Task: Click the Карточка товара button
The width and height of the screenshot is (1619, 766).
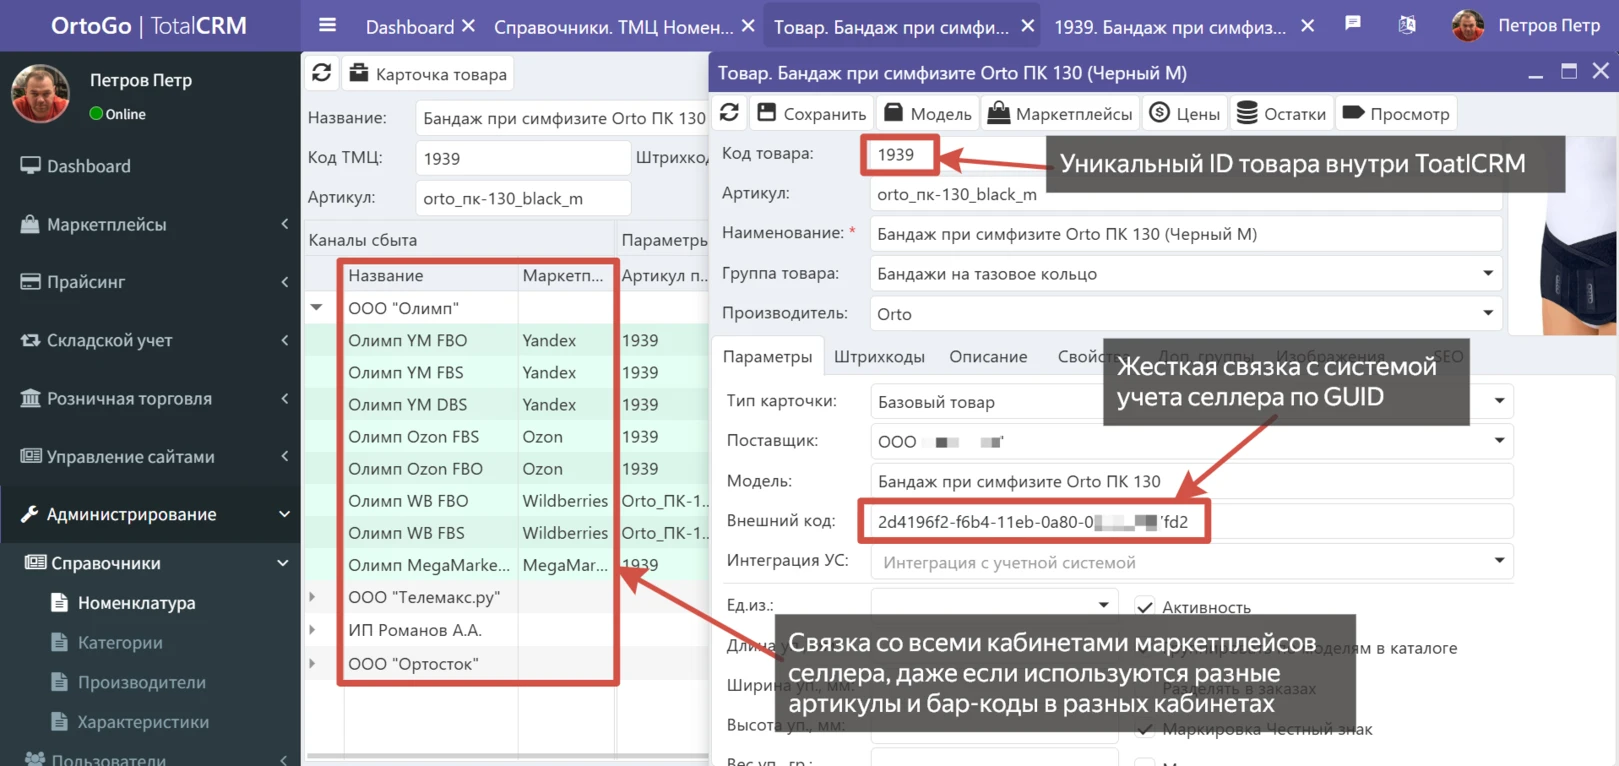Action: point(429,74)
